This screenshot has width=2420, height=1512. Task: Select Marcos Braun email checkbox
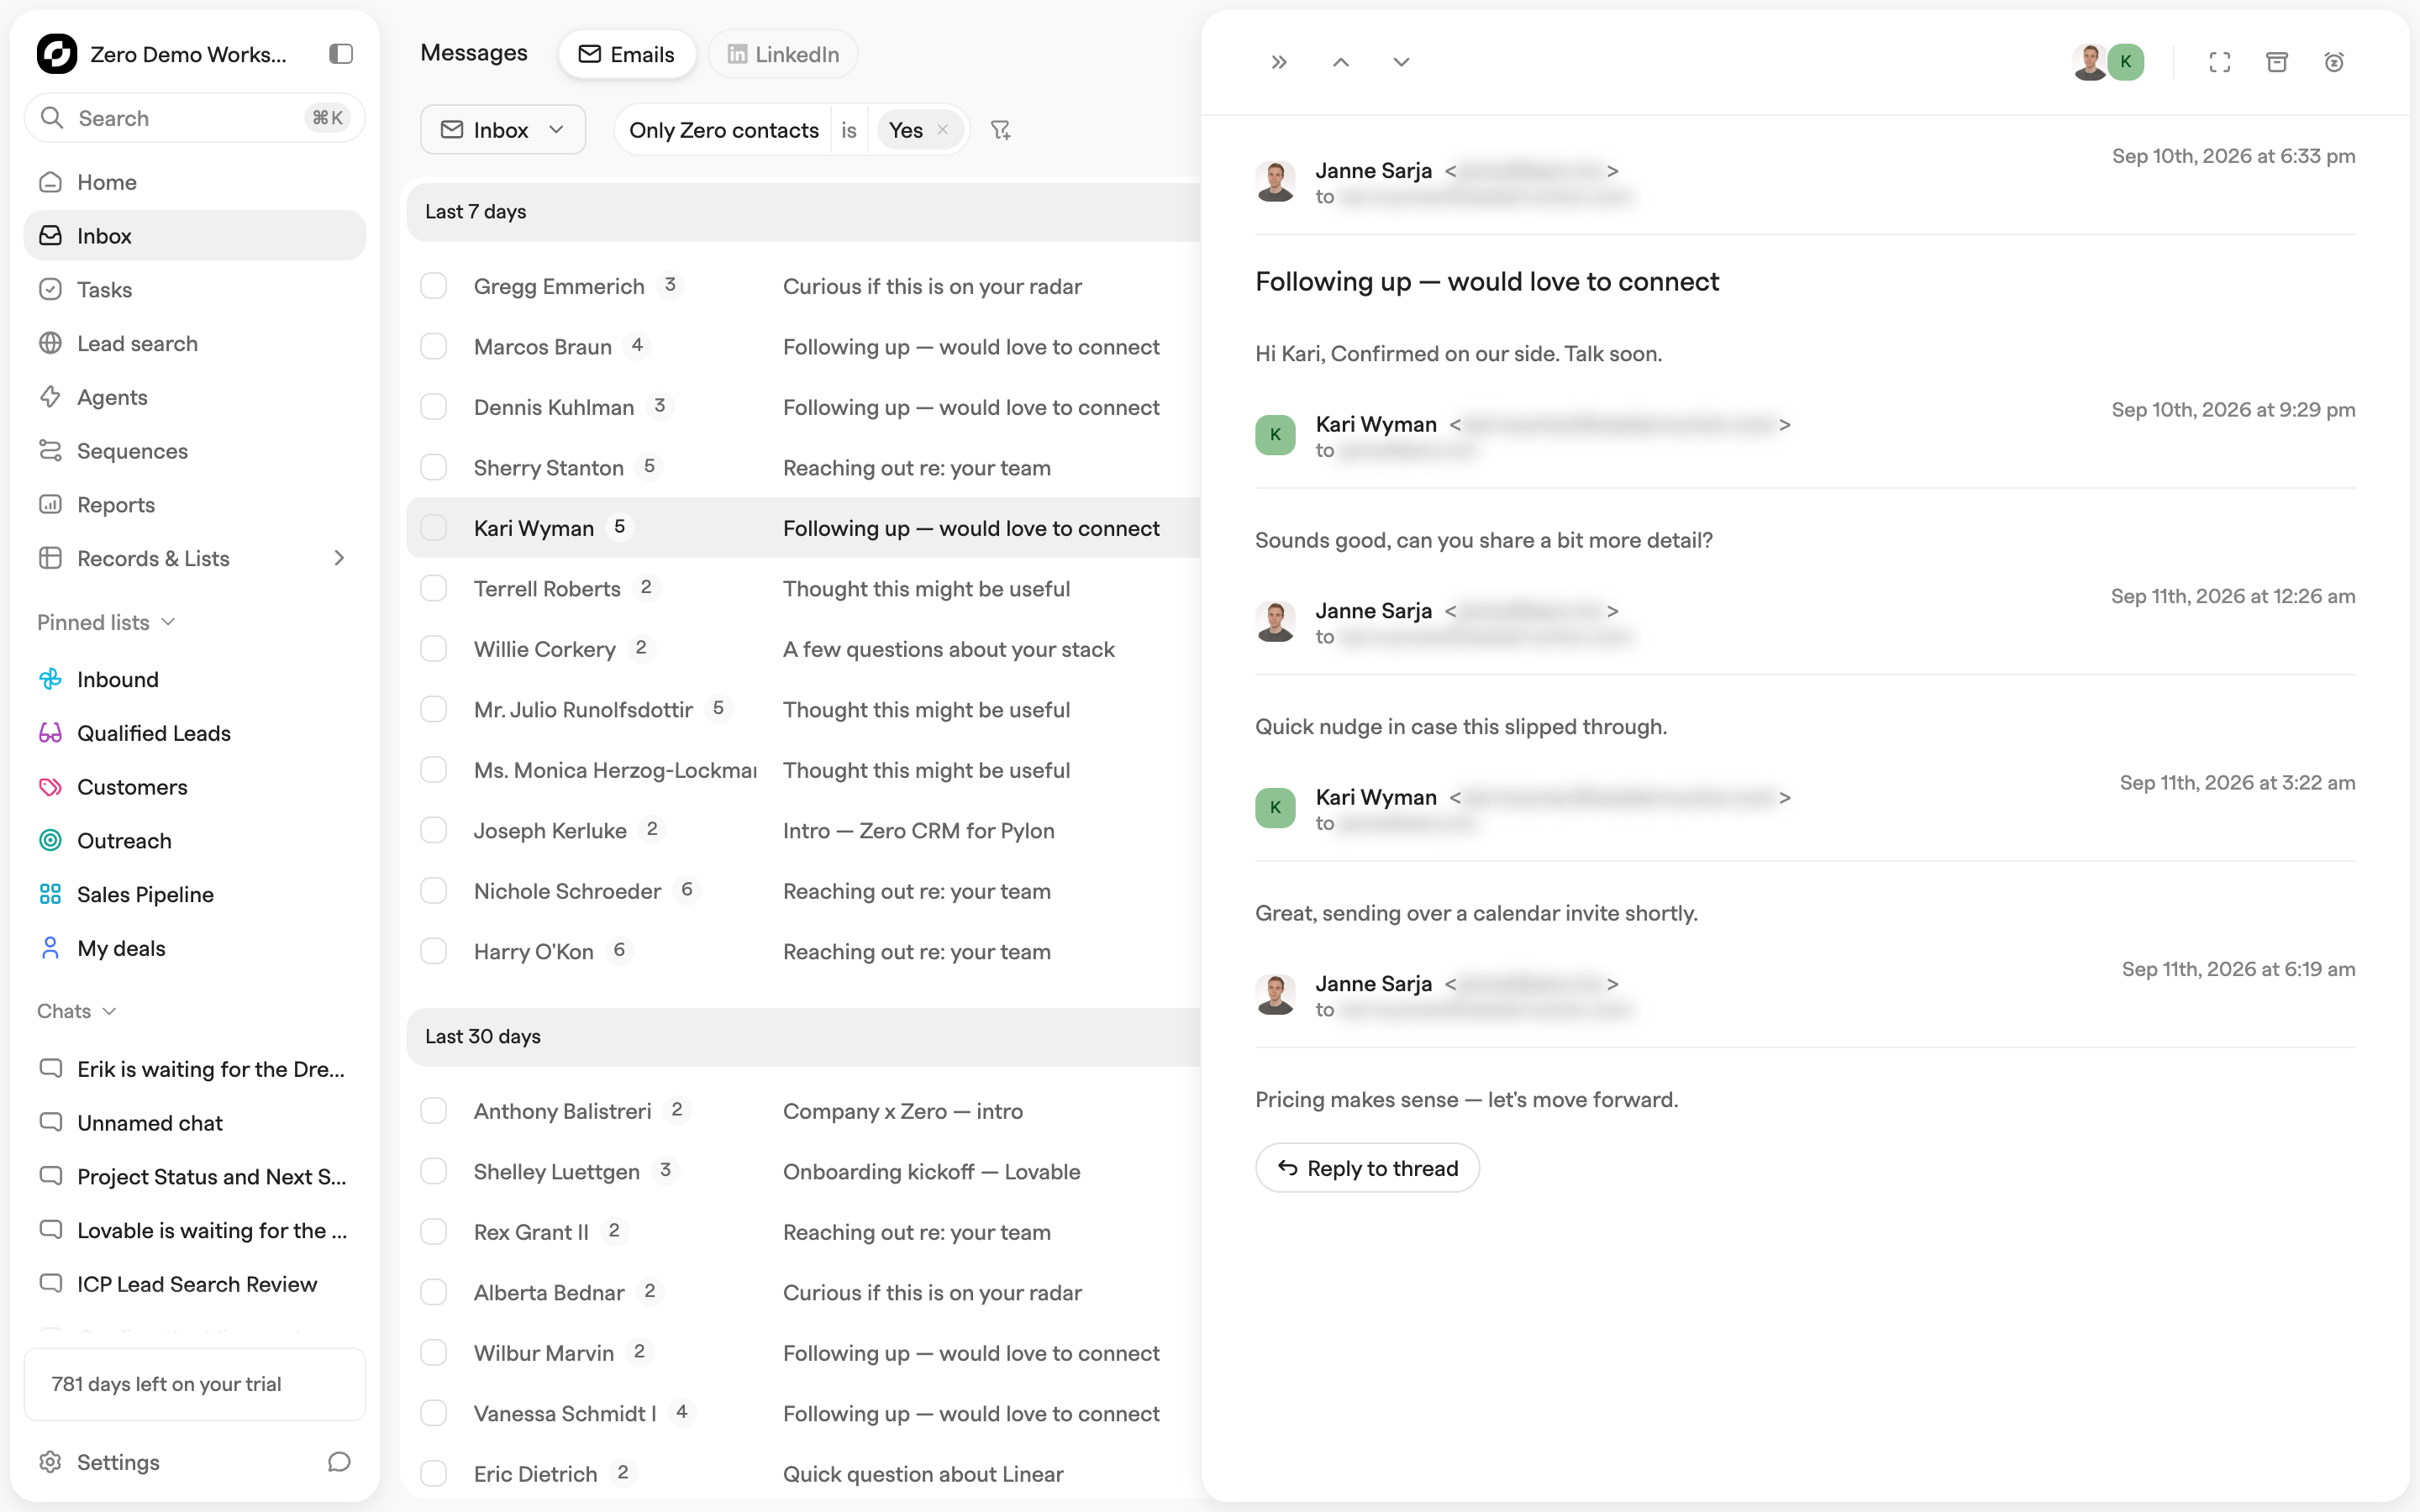[434, 347]
